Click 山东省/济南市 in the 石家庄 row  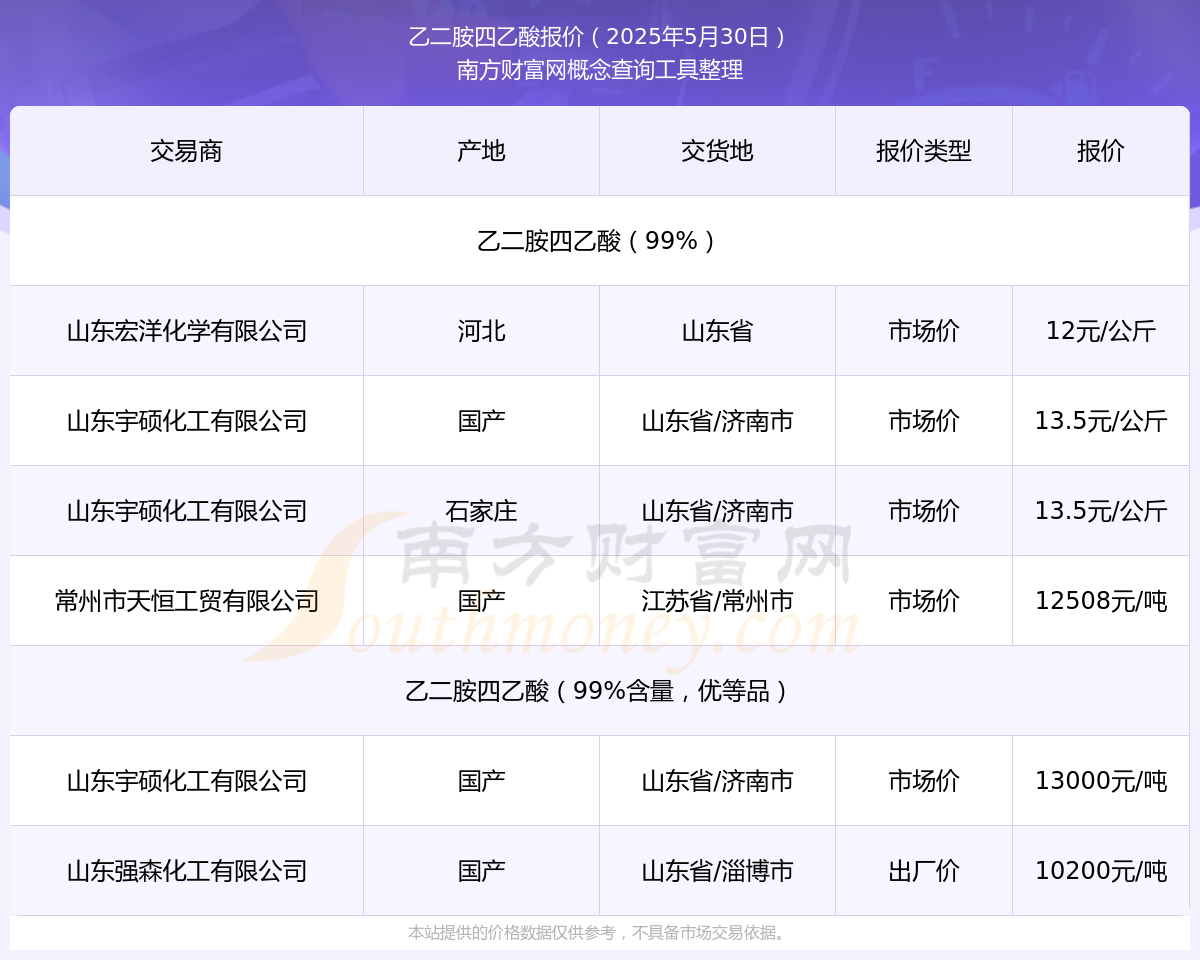click(x=718, y=511)
